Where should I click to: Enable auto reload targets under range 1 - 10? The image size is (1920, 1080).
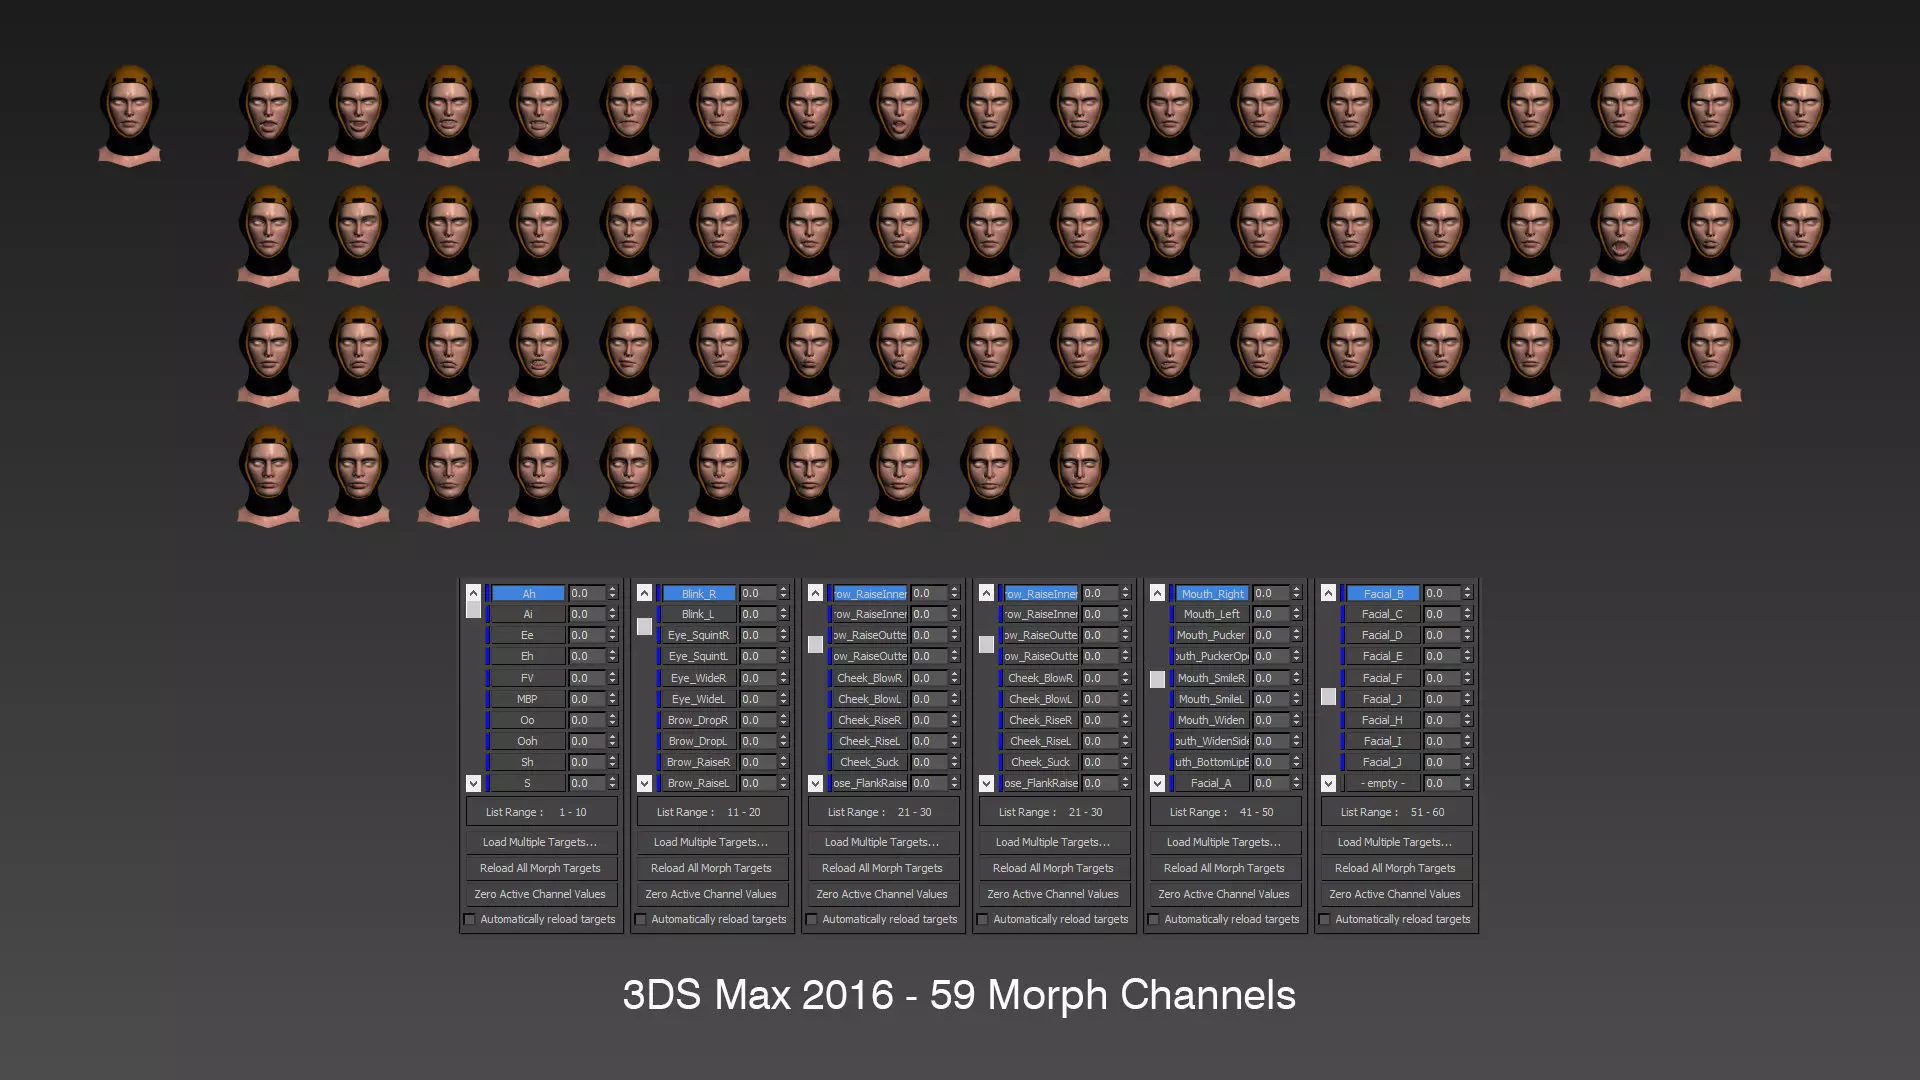(x=470, y=919)
